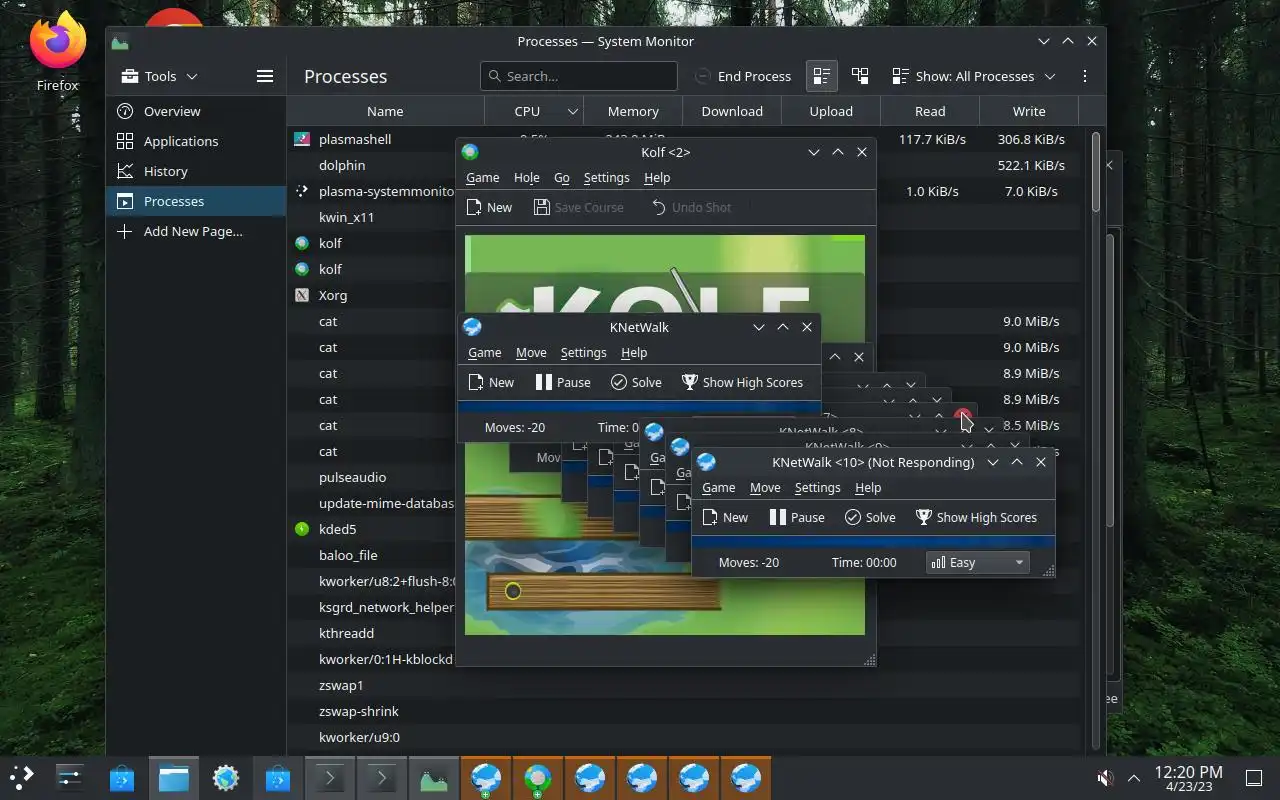This screenshot has height=800, width=1280.
Task: Sort processes by the Upload column
Action: coord(831,111)
